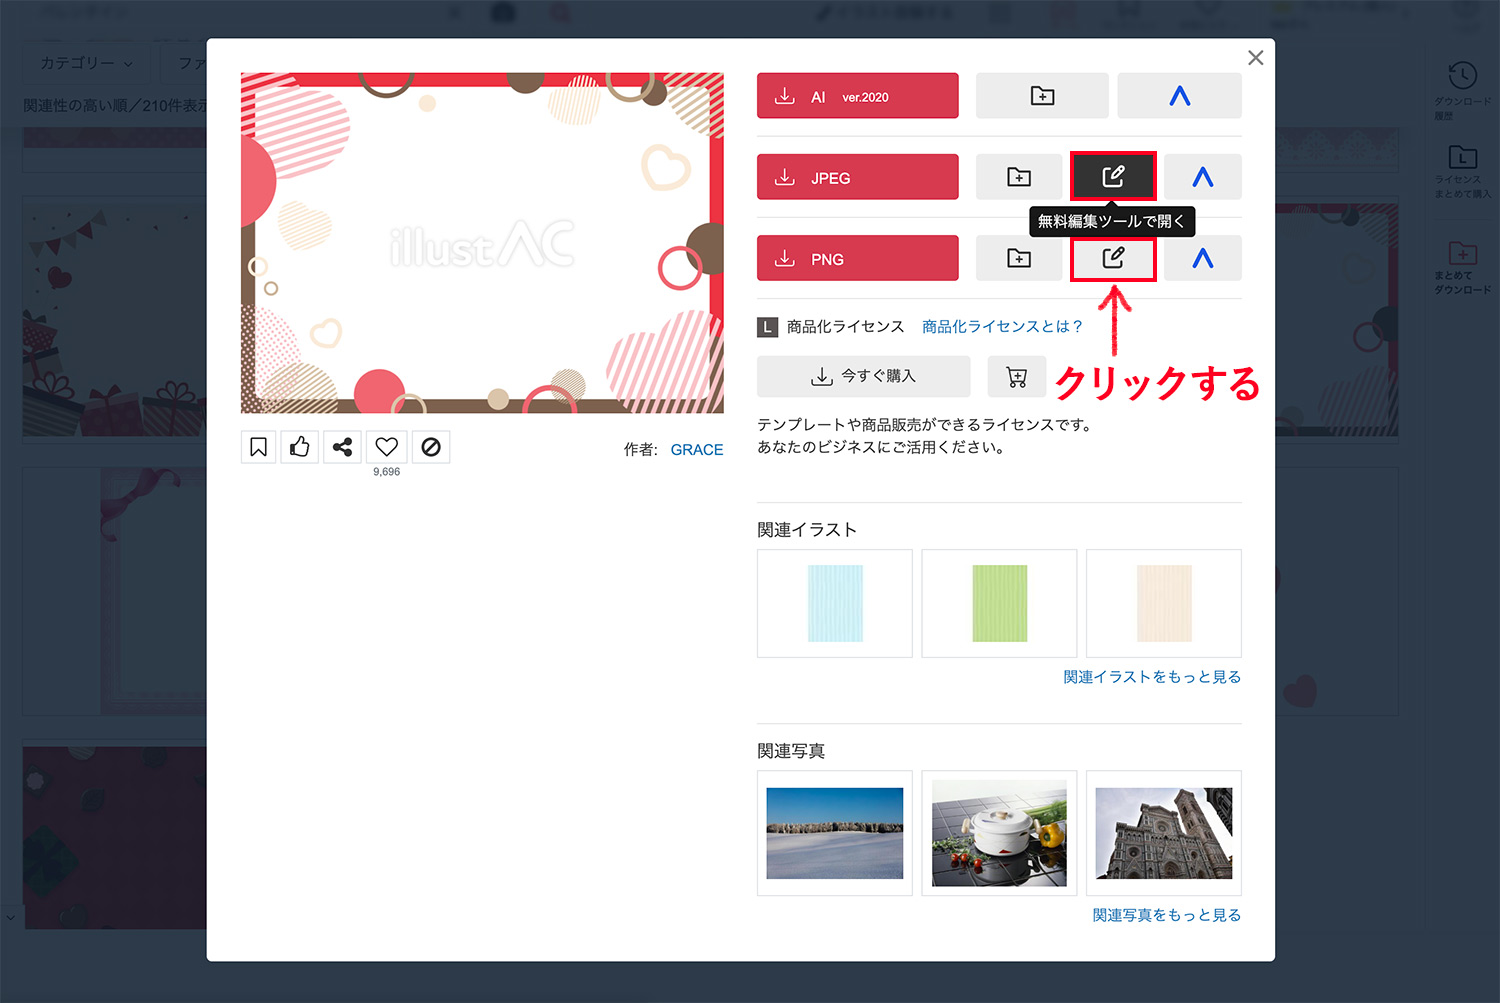Save the JPEG to a folder
Viewport: 1500px width, 1003px height.
click(1019, 176)
